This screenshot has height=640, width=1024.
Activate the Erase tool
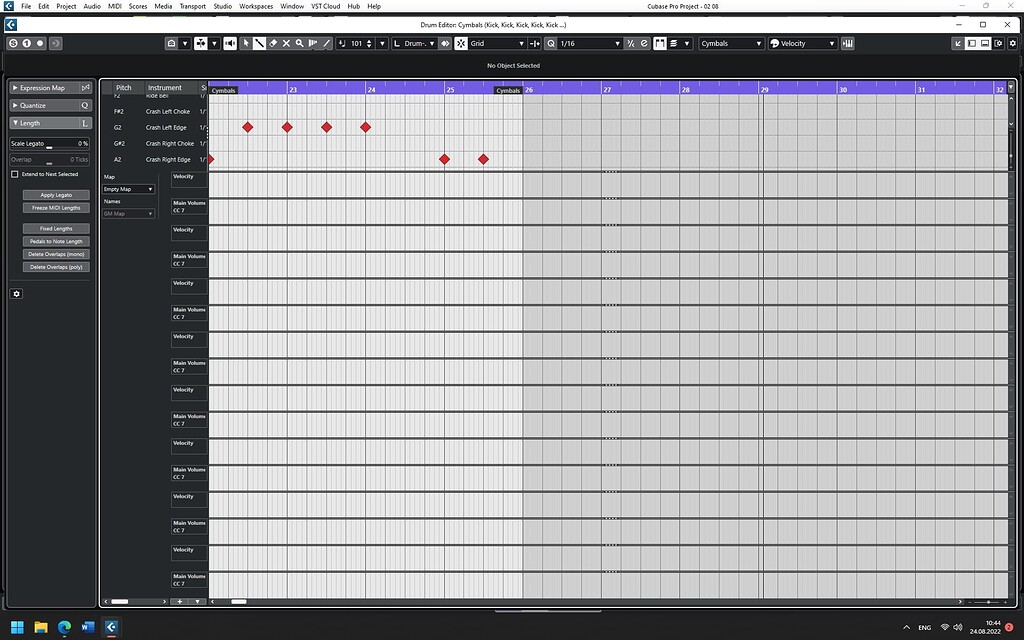tap(271, 43)
